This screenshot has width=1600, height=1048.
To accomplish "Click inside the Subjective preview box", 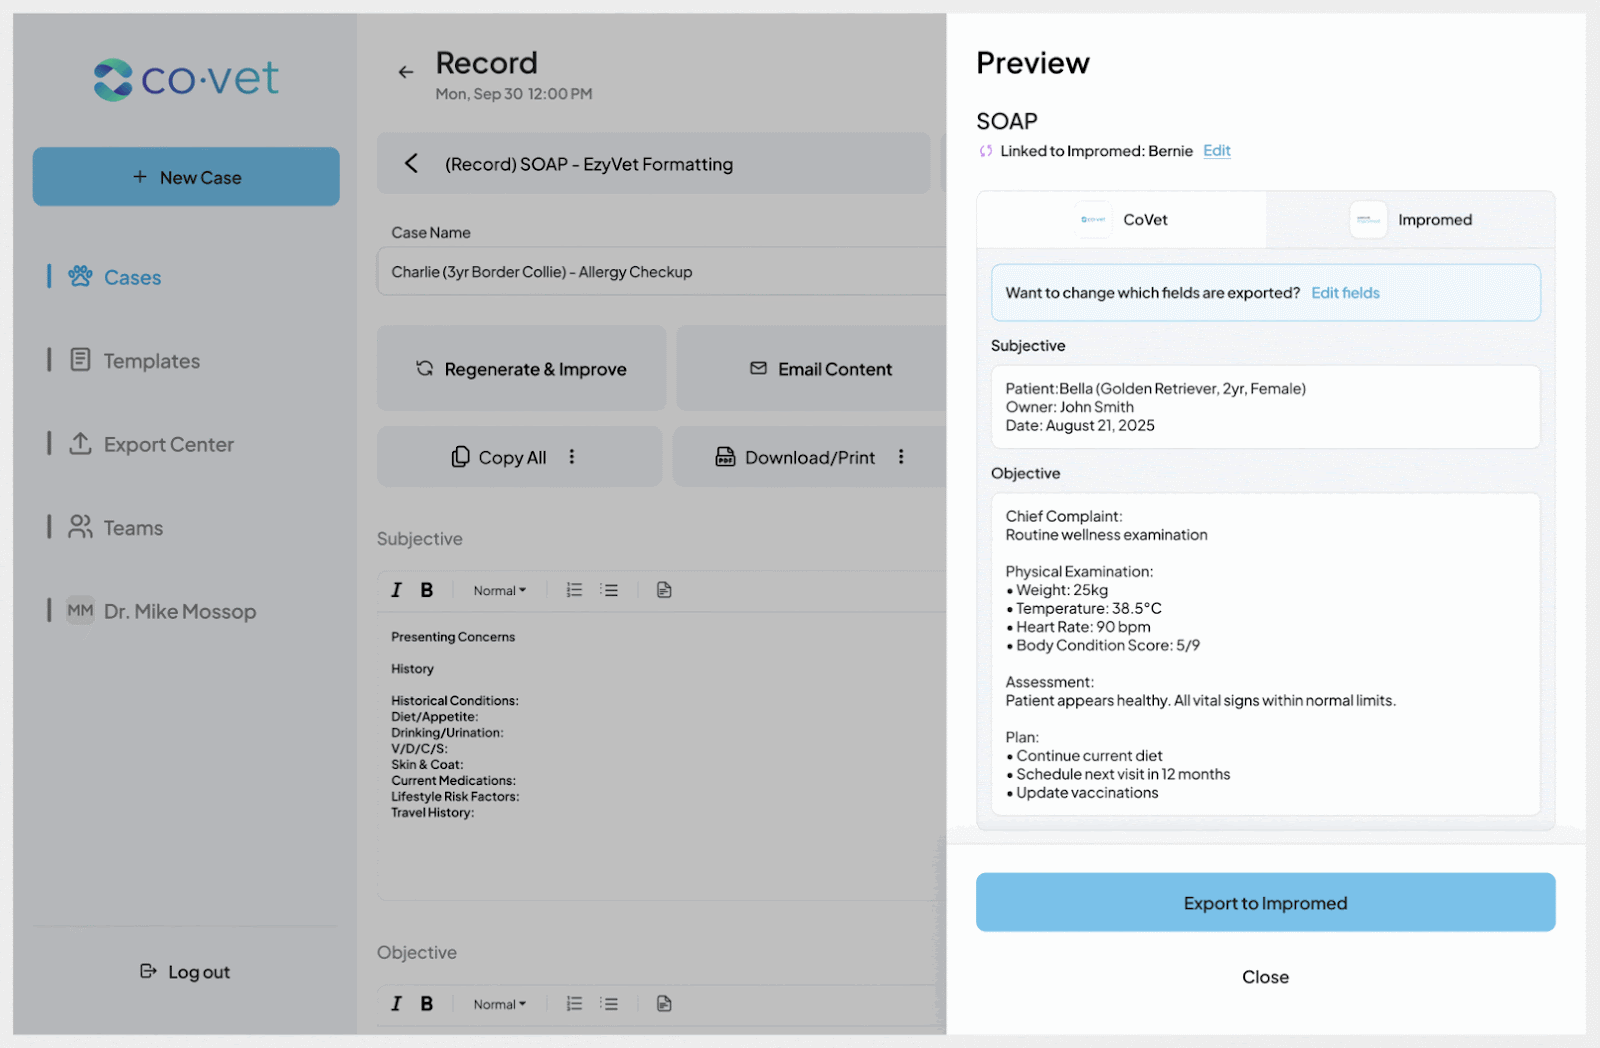I will (1266, 407).
